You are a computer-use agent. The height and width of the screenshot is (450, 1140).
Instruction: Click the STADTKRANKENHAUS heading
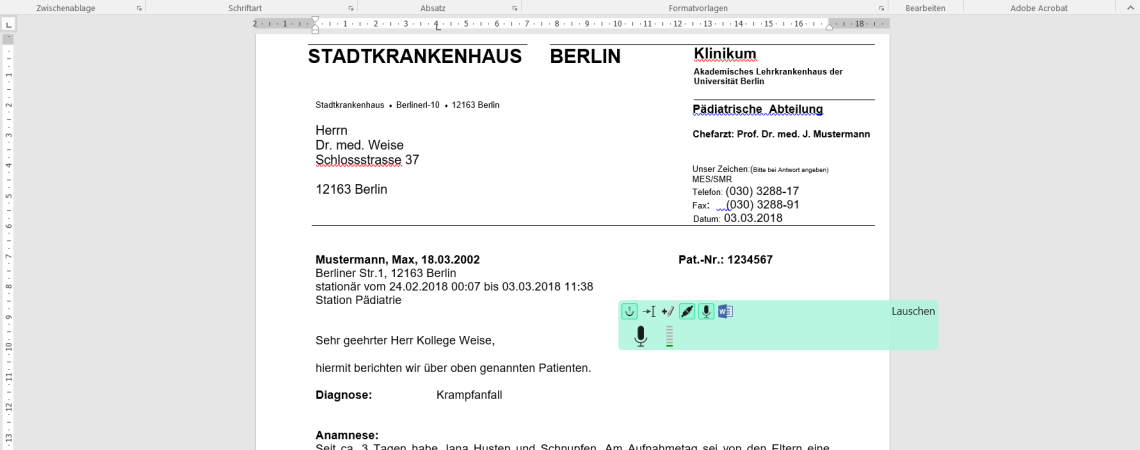click(415, 57)
